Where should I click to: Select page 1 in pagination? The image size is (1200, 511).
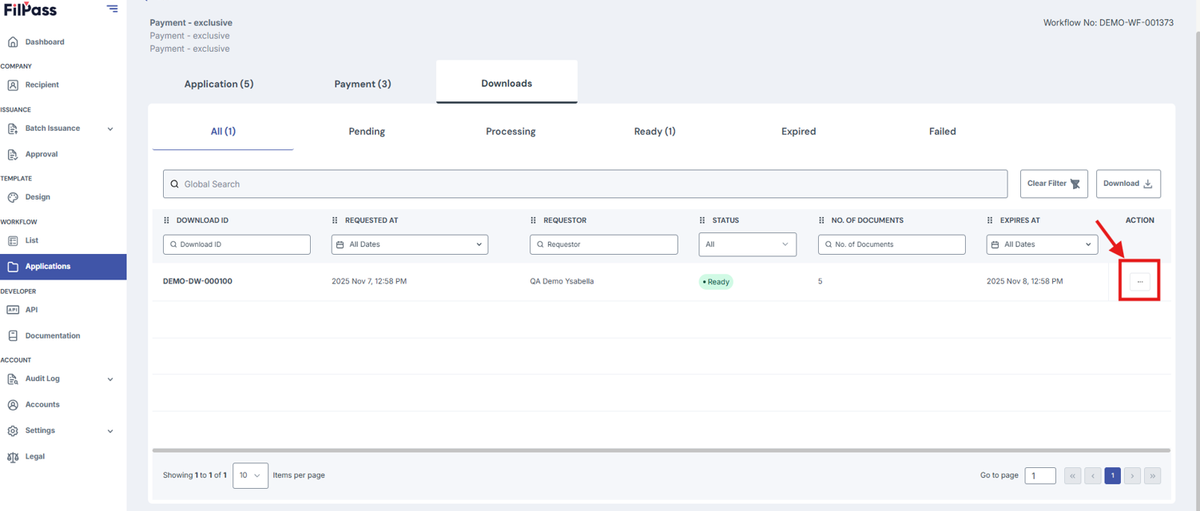(1112, 476)
